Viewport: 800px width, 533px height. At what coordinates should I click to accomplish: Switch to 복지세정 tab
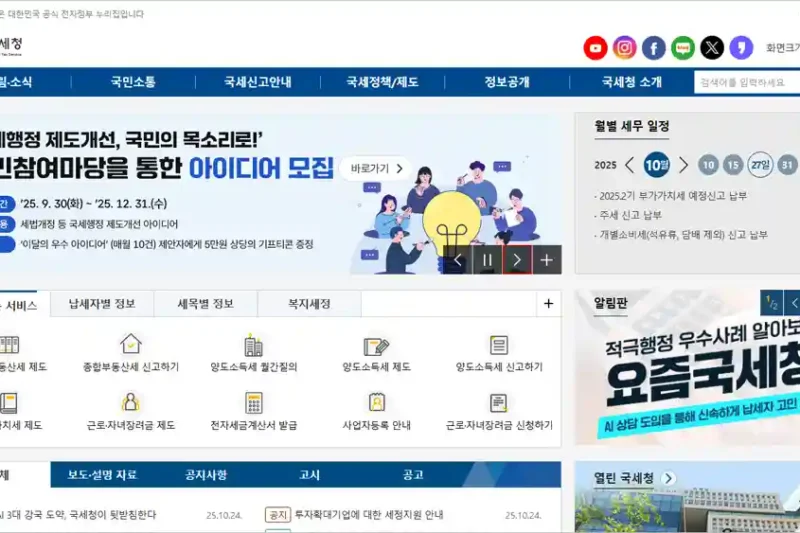tap(309, 304)
